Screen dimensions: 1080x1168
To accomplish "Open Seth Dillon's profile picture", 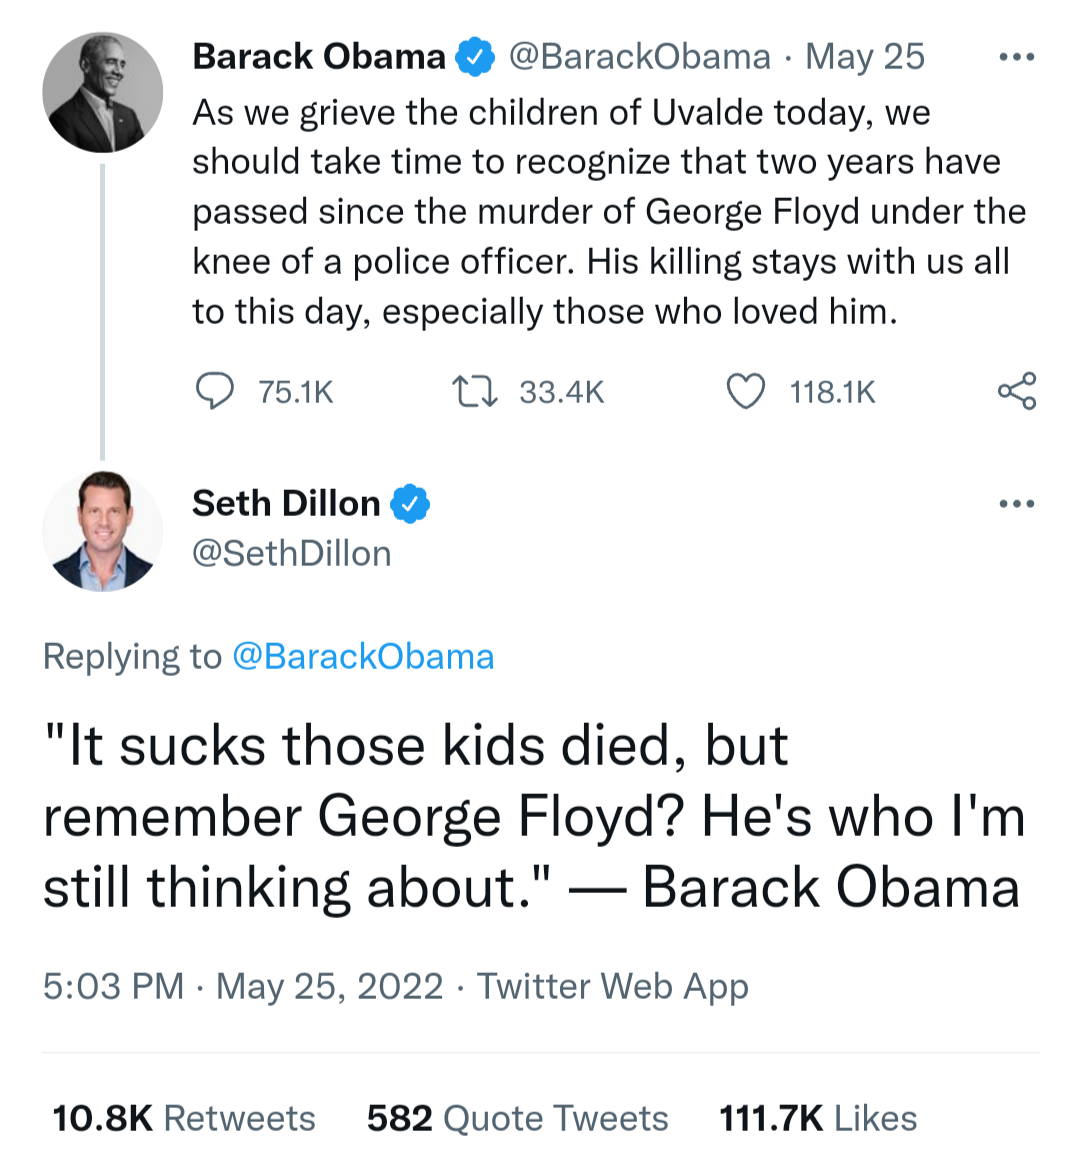I will [102, 530].
